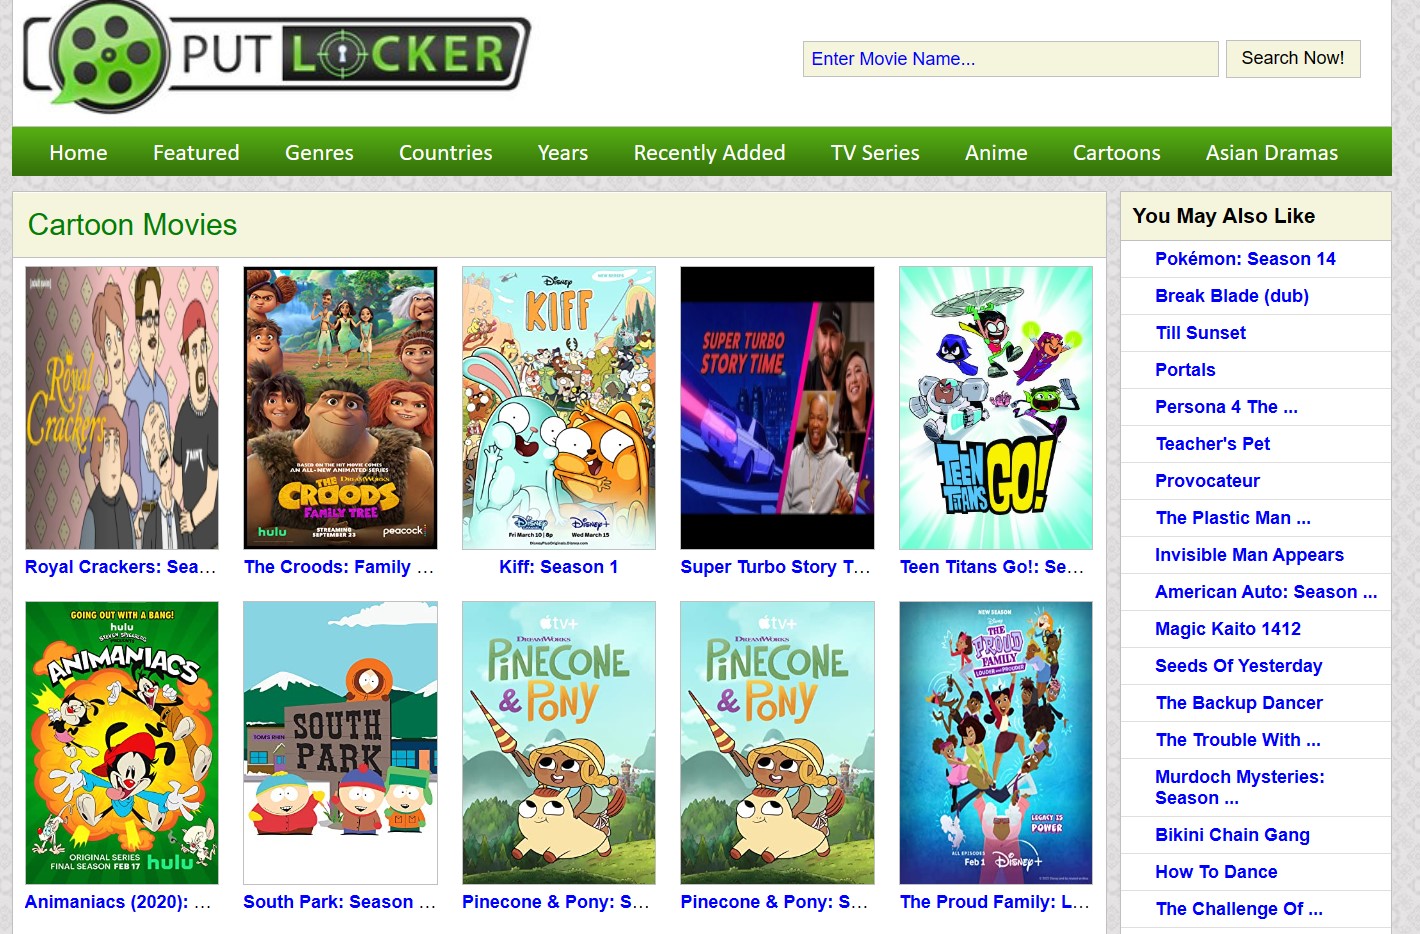
Task: Open the Years menu item
Action: (x=563, y=153)
